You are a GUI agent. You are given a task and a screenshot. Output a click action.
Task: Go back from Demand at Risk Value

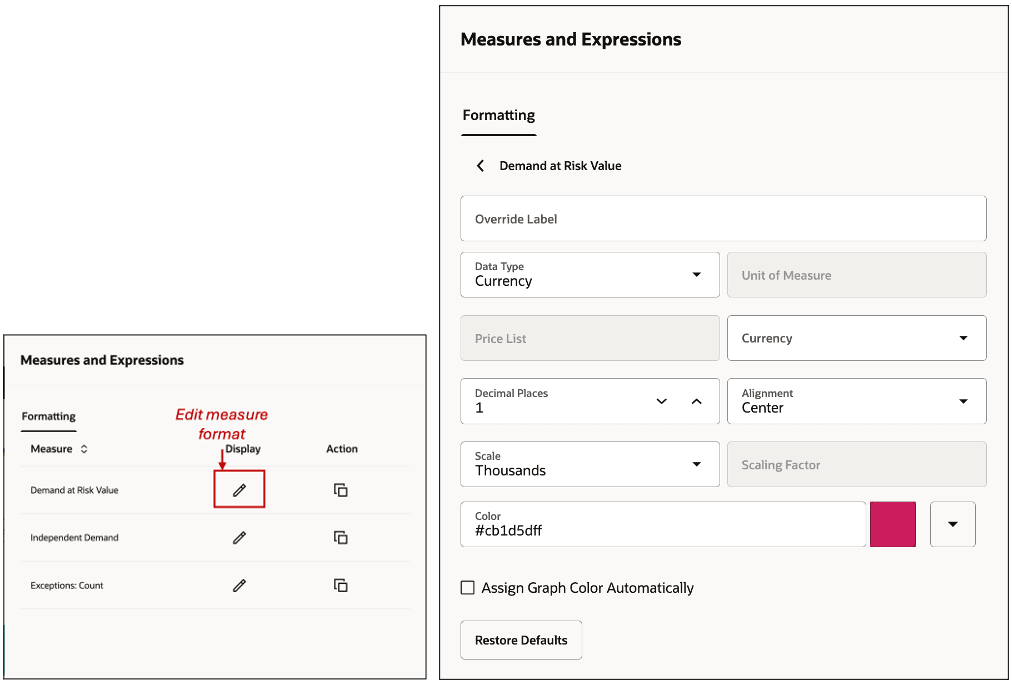pyautogui.click(x=480, y=166)
